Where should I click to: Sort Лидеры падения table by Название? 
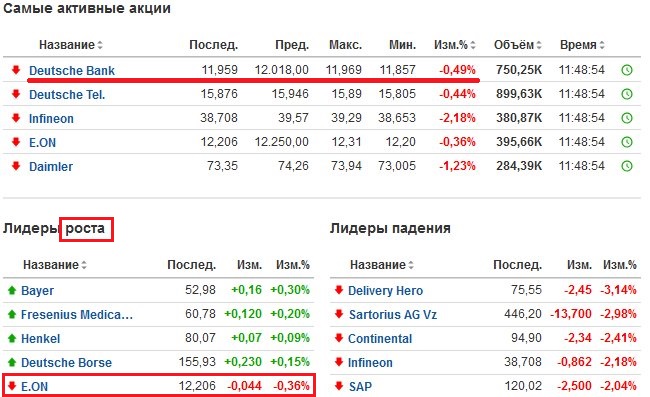pos(382,265)
